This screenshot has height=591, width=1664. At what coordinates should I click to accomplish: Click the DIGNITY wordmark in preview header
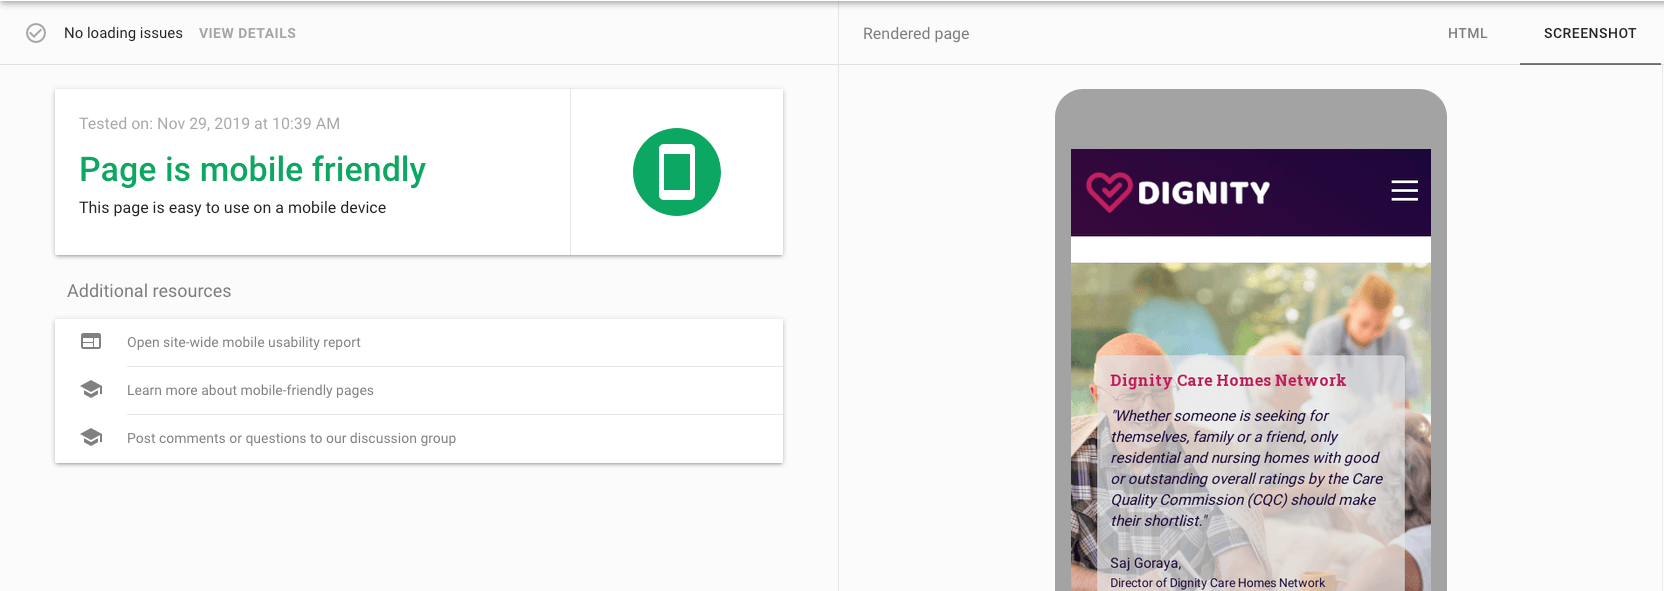tap(1204, 192)
